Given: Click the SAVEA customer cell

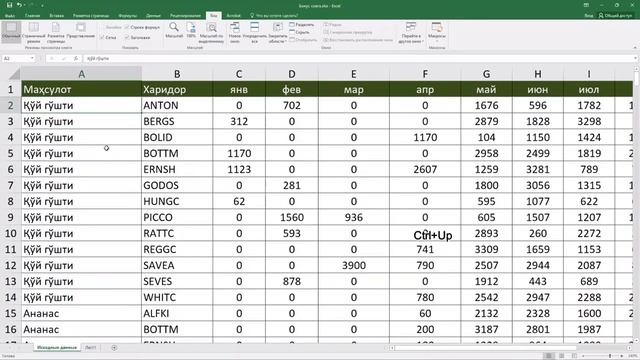Looking at the screenshot, I should (177, 265).
